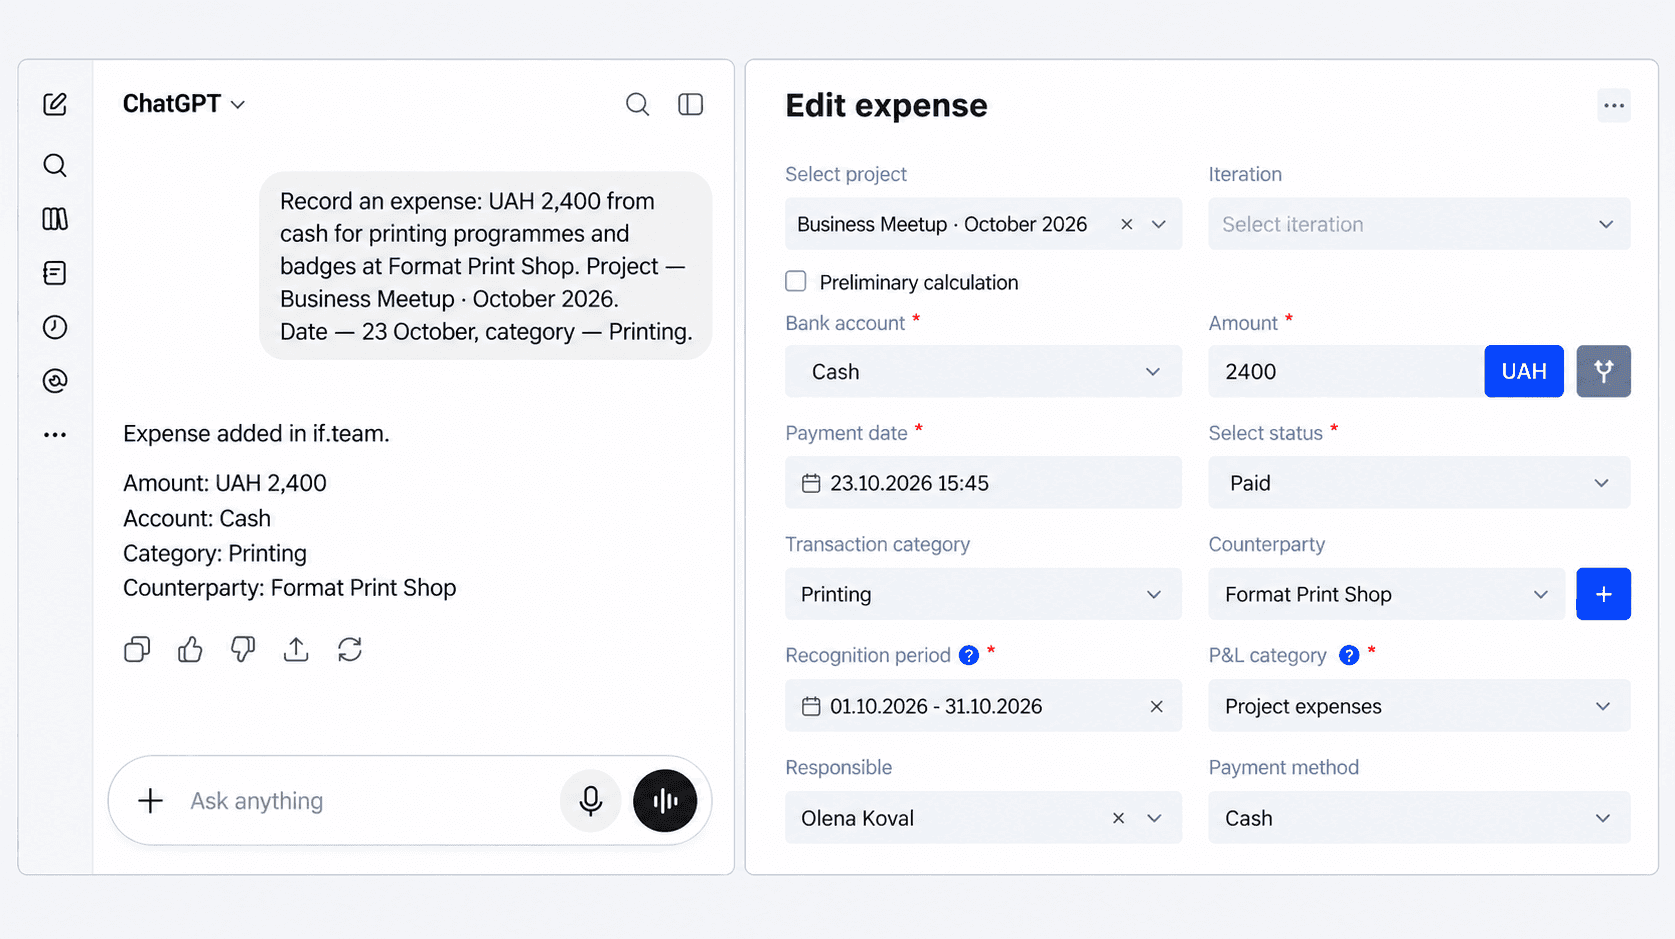1675x939 pixels.
Task: Search chats using the header magnifier icon
Action: pos(637,104)
